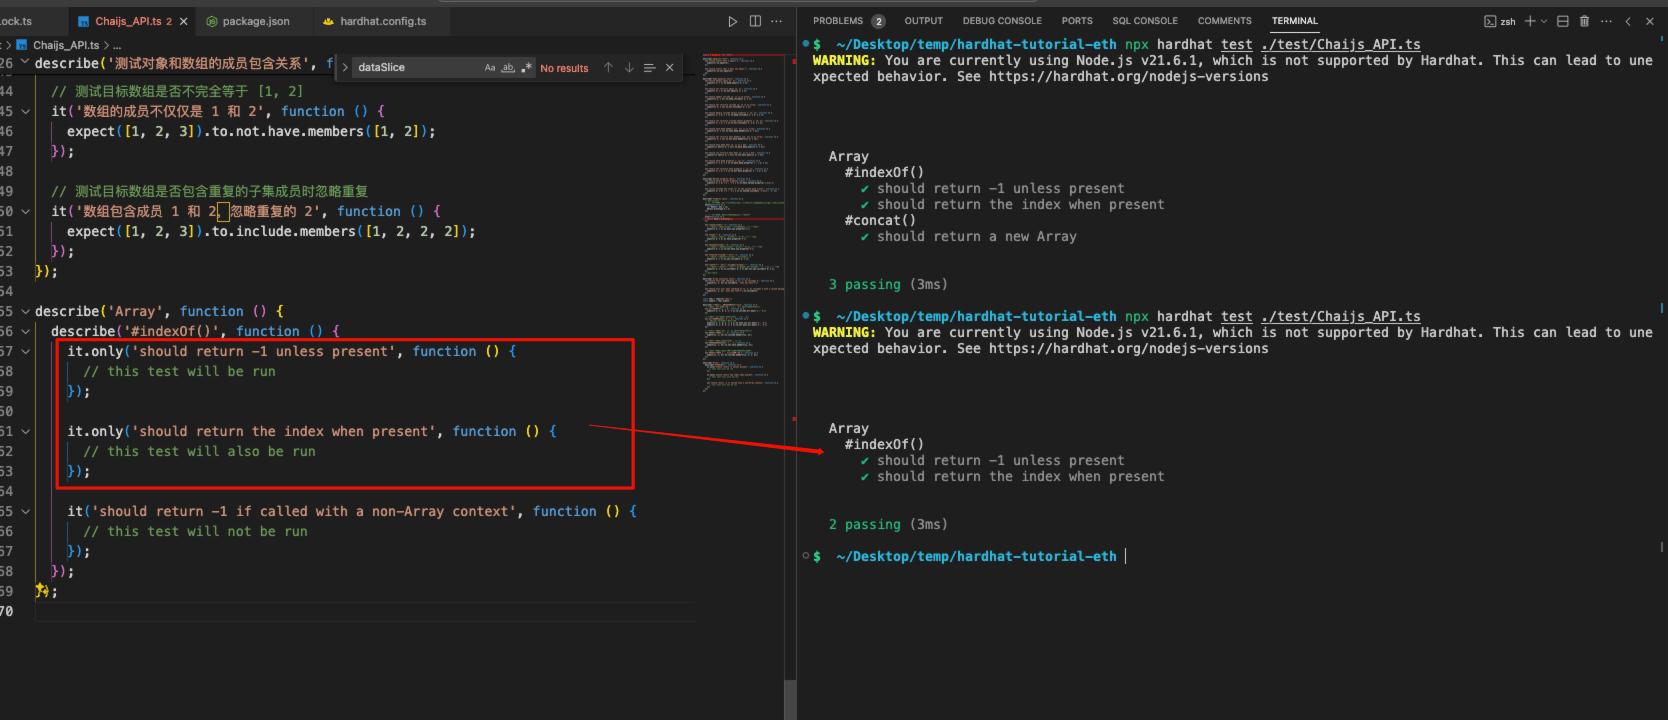Click ./test/Chaijs_API.ts path in second command
The width and height of the screenshot is (1668, 720).
click(x=1340, y=317)
